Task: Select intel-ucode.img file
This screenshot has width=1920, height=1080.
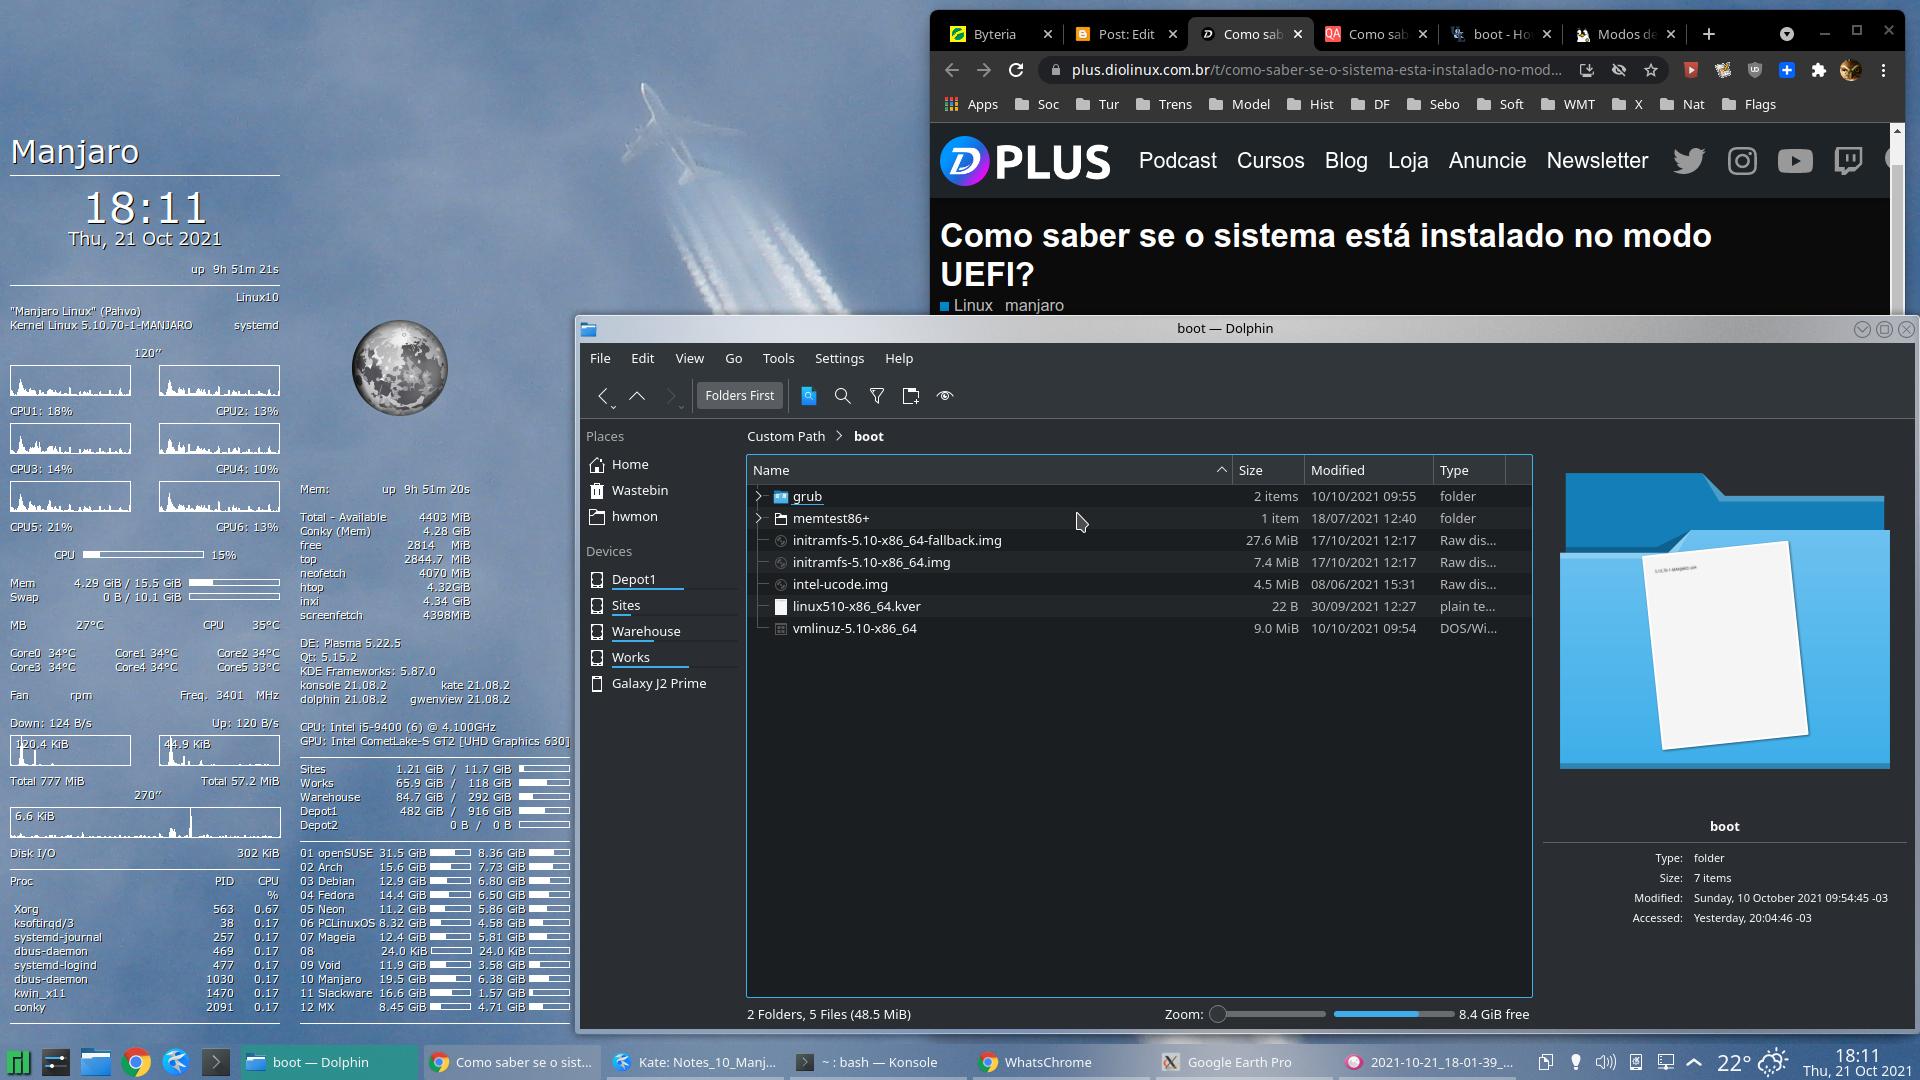Action: tap(840, 584)
